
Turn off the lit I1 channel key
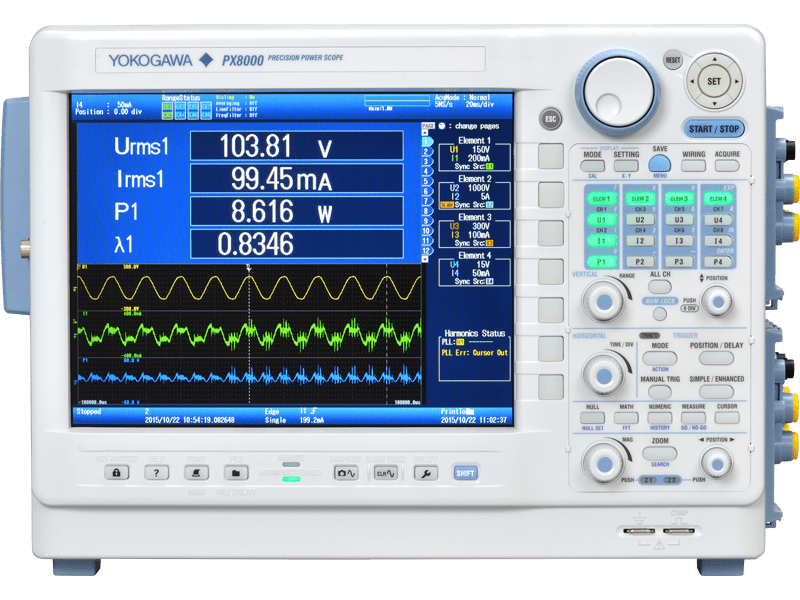[x=602, y=241]
